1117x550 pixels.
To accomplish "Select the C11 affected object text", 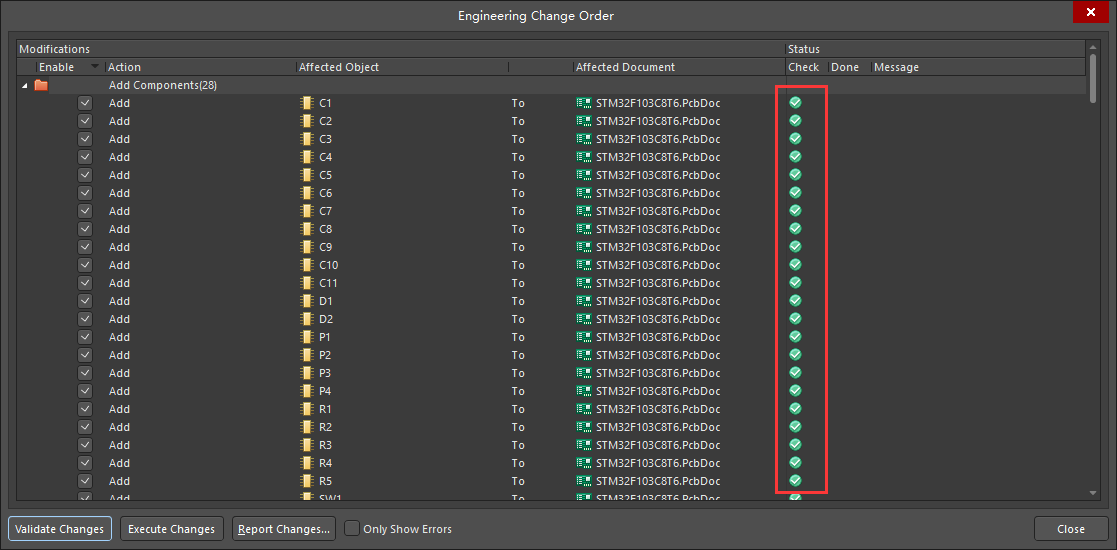I will point(328,283).
